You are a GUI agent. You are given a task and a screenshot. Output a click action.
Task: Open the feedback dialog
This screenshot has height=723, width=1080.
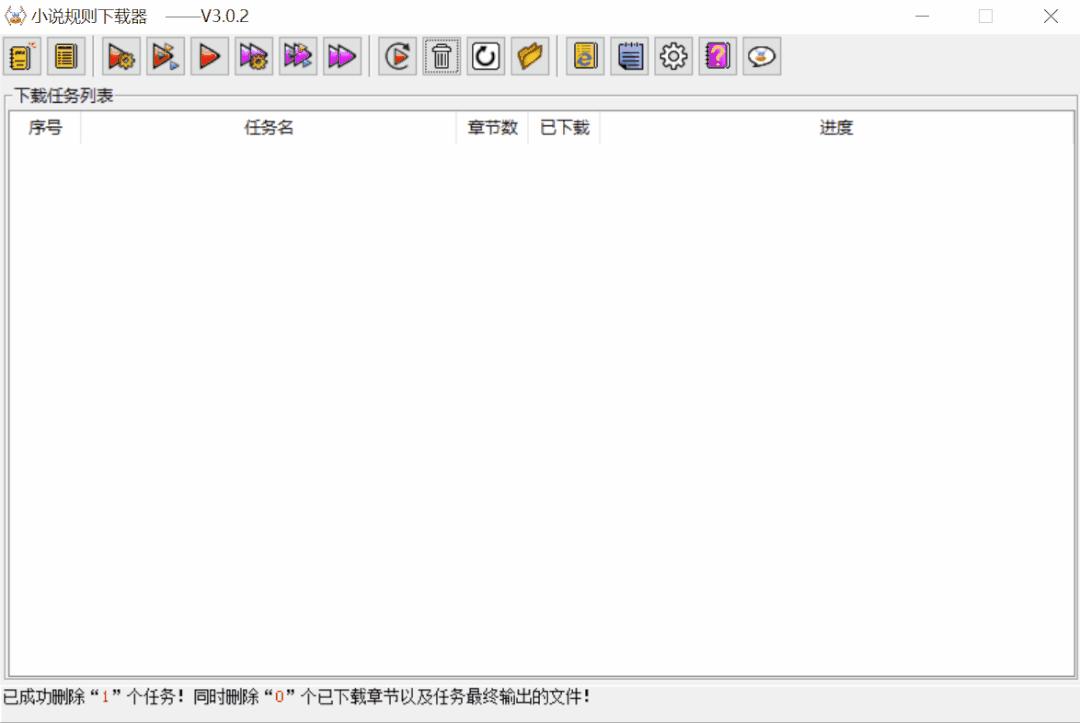pos(762,56)
